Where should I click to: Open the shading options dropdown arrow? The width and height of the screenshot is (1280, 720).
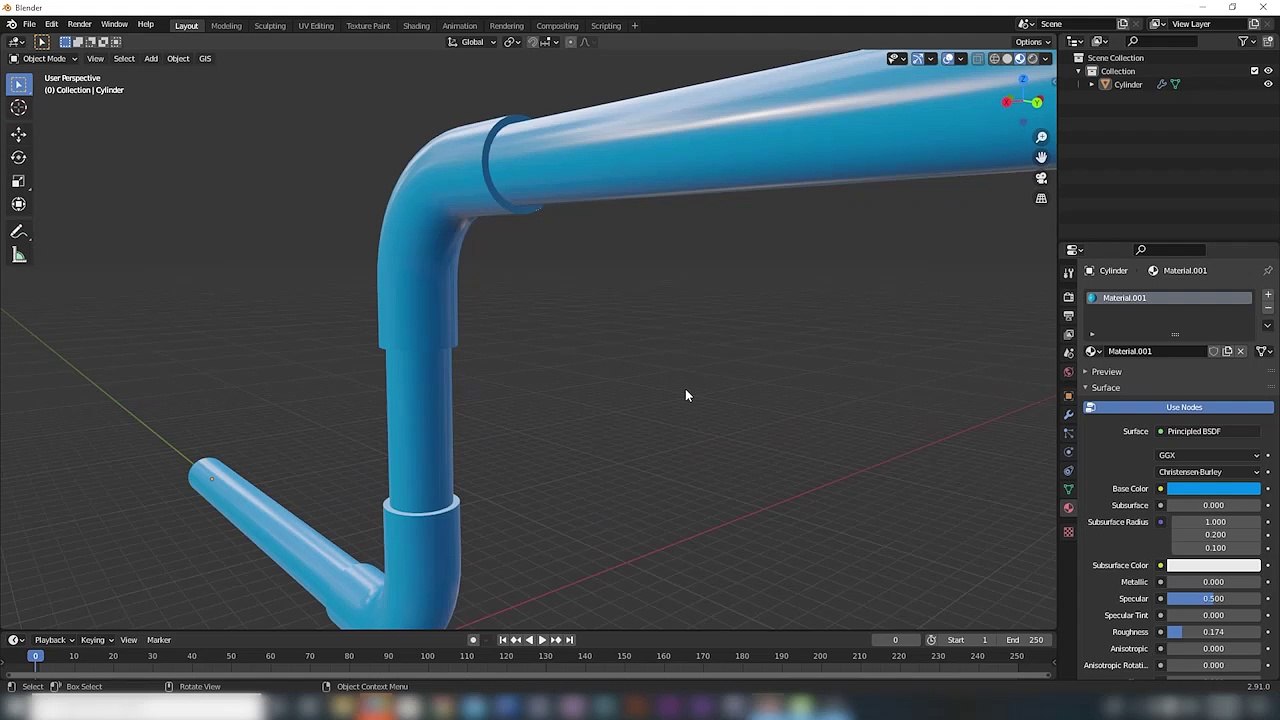click(x=1046, y=59)
